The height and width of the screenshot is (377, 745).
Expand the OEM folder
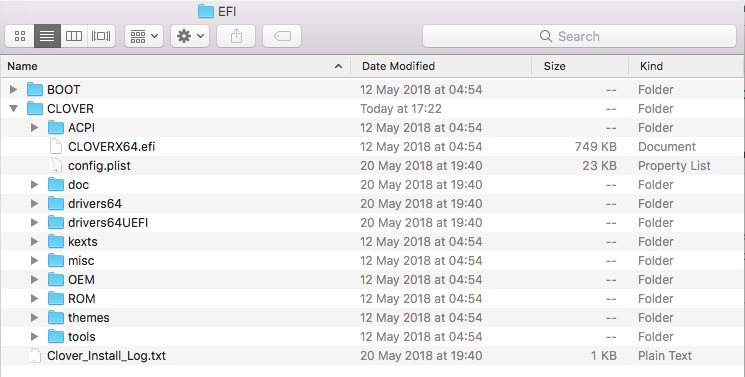point(35,280)
